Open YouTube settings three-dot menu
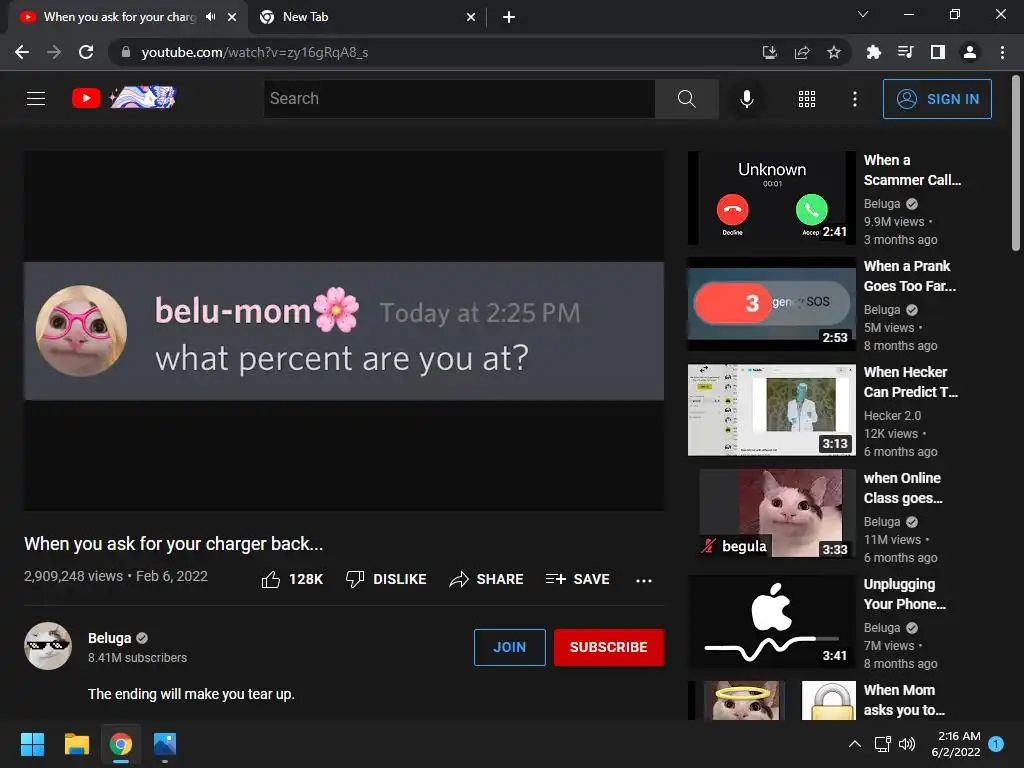The width and height of the screenshot is (1024, 768). (854, 99)
